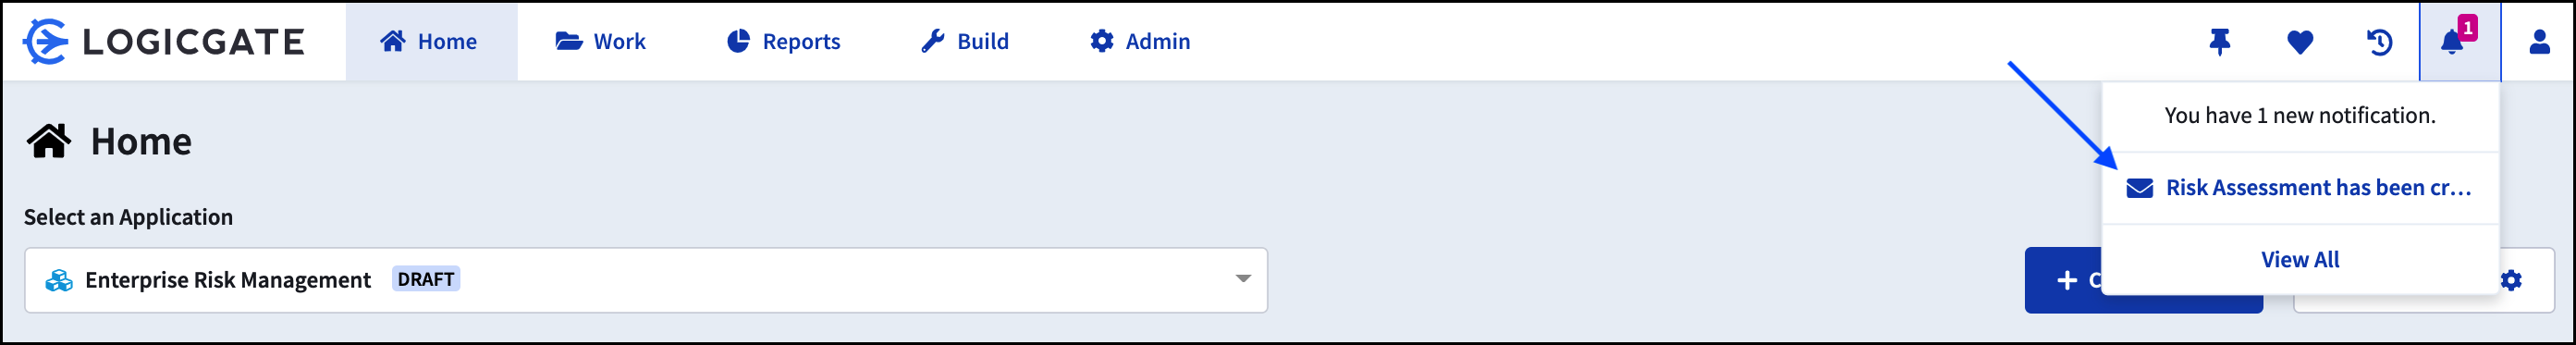Navigate to Admin
The width and height of the screenshot is (2576, 345).
(1140, 41)
